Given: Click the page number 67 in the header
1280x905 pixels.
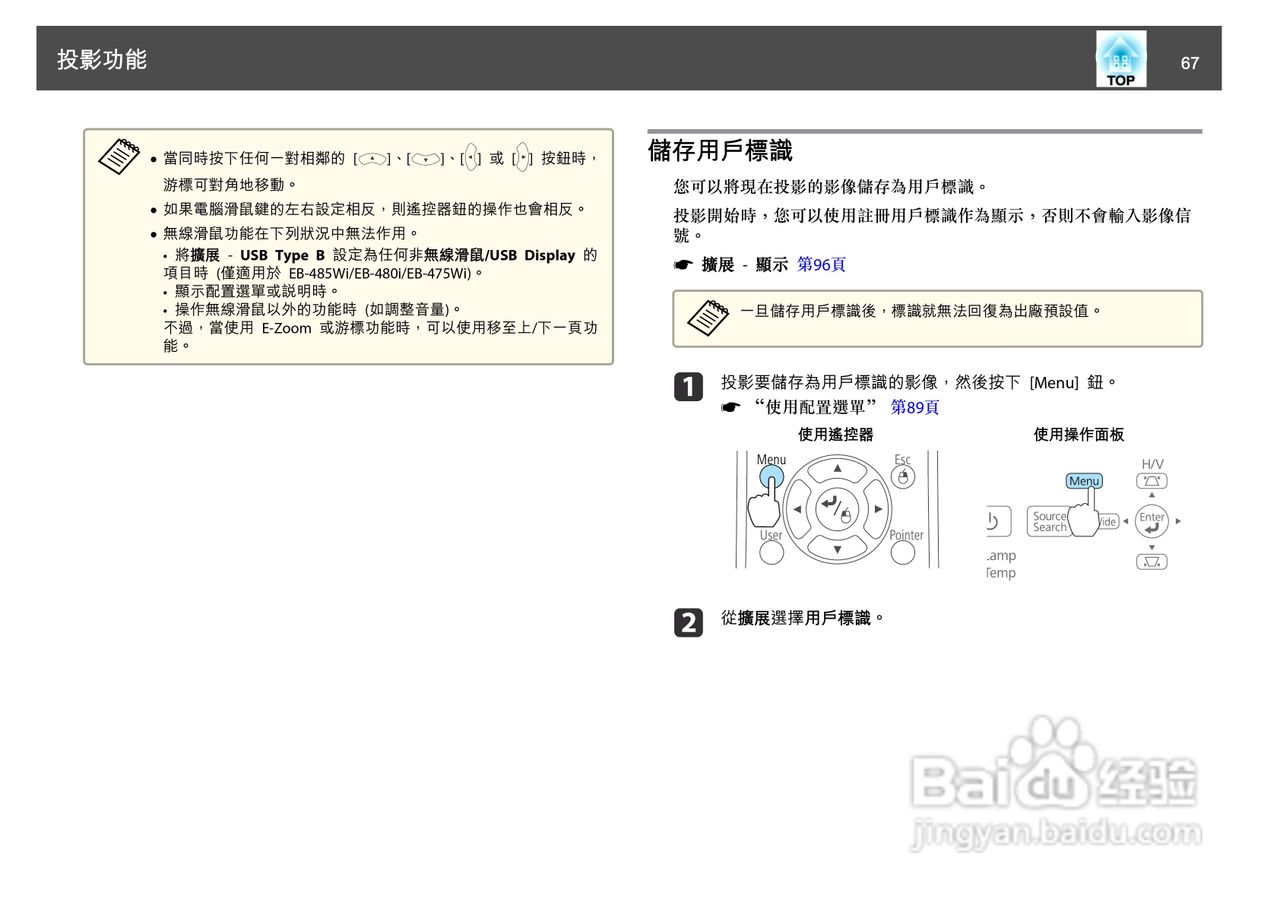Looking at the screenshot, I should (1190, 63).
